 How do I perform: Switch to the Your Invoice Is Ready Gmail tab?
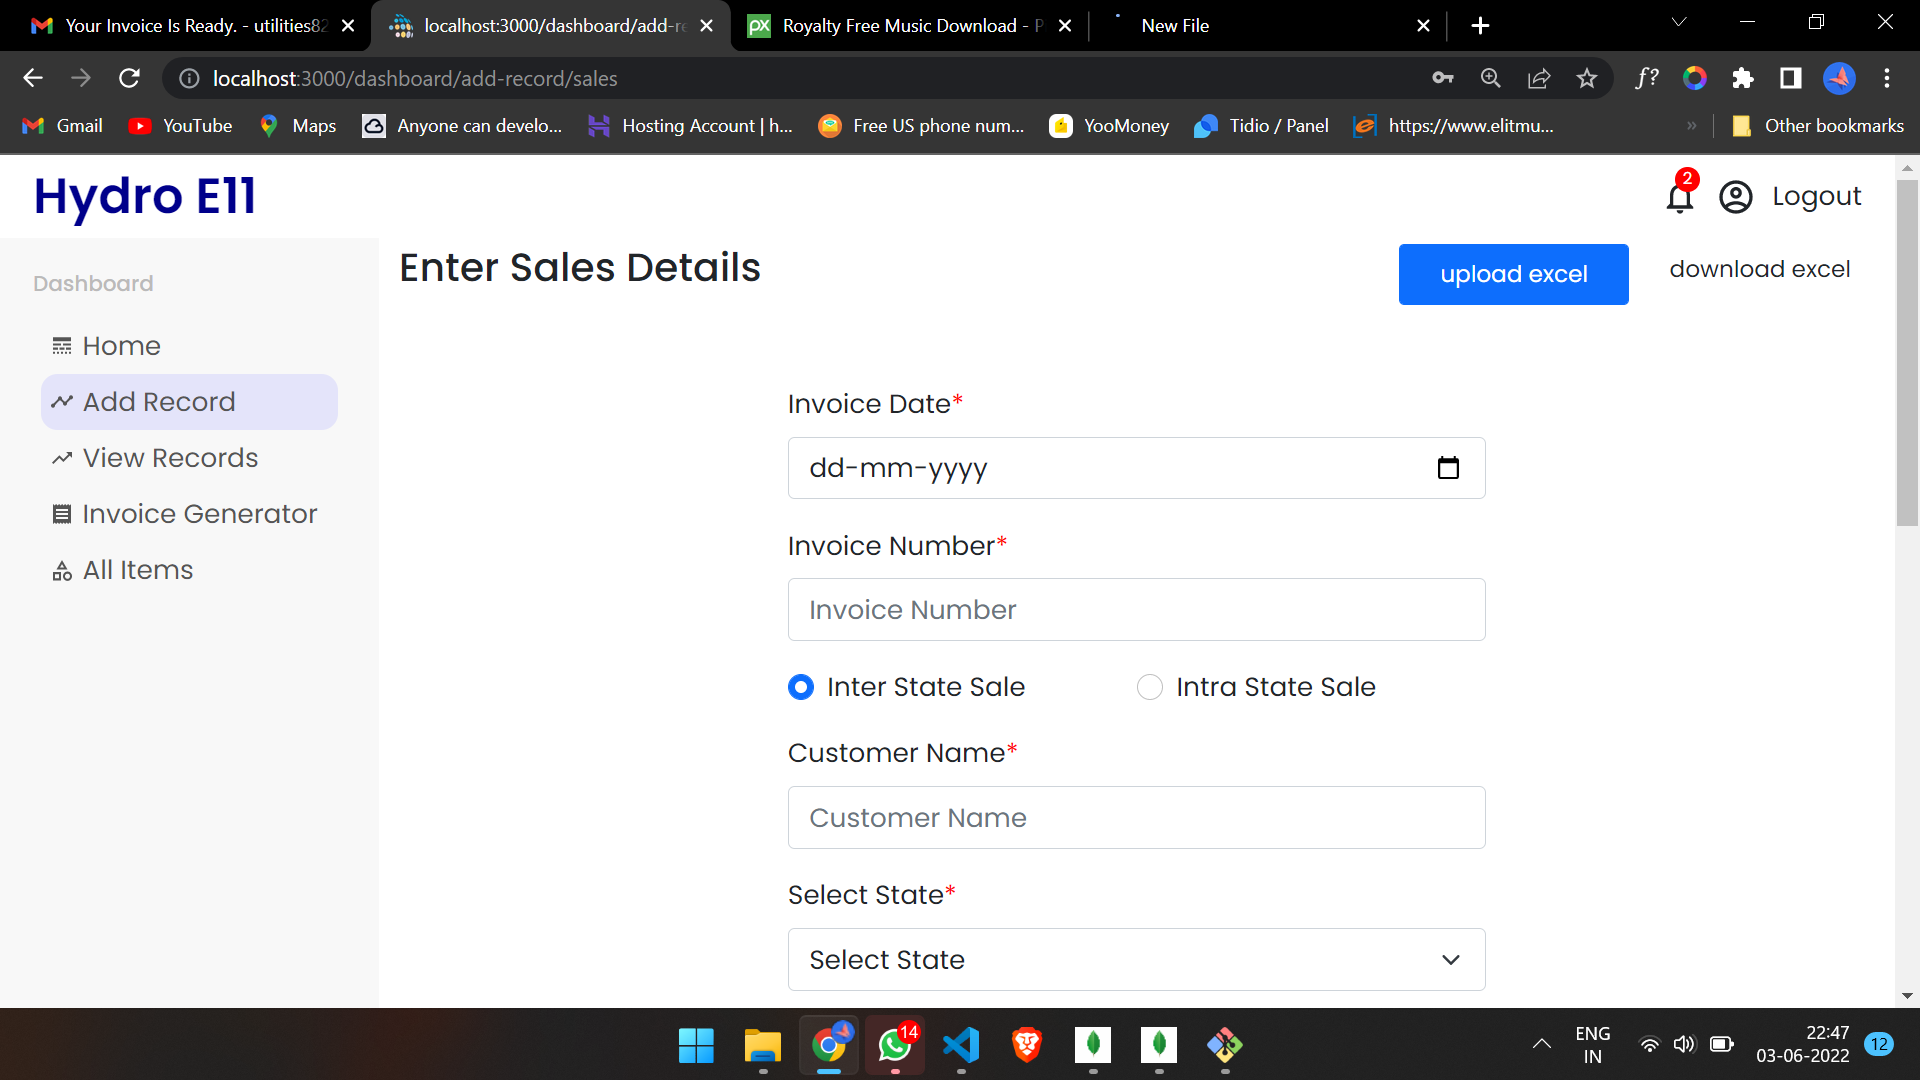(x=180, y=25)
